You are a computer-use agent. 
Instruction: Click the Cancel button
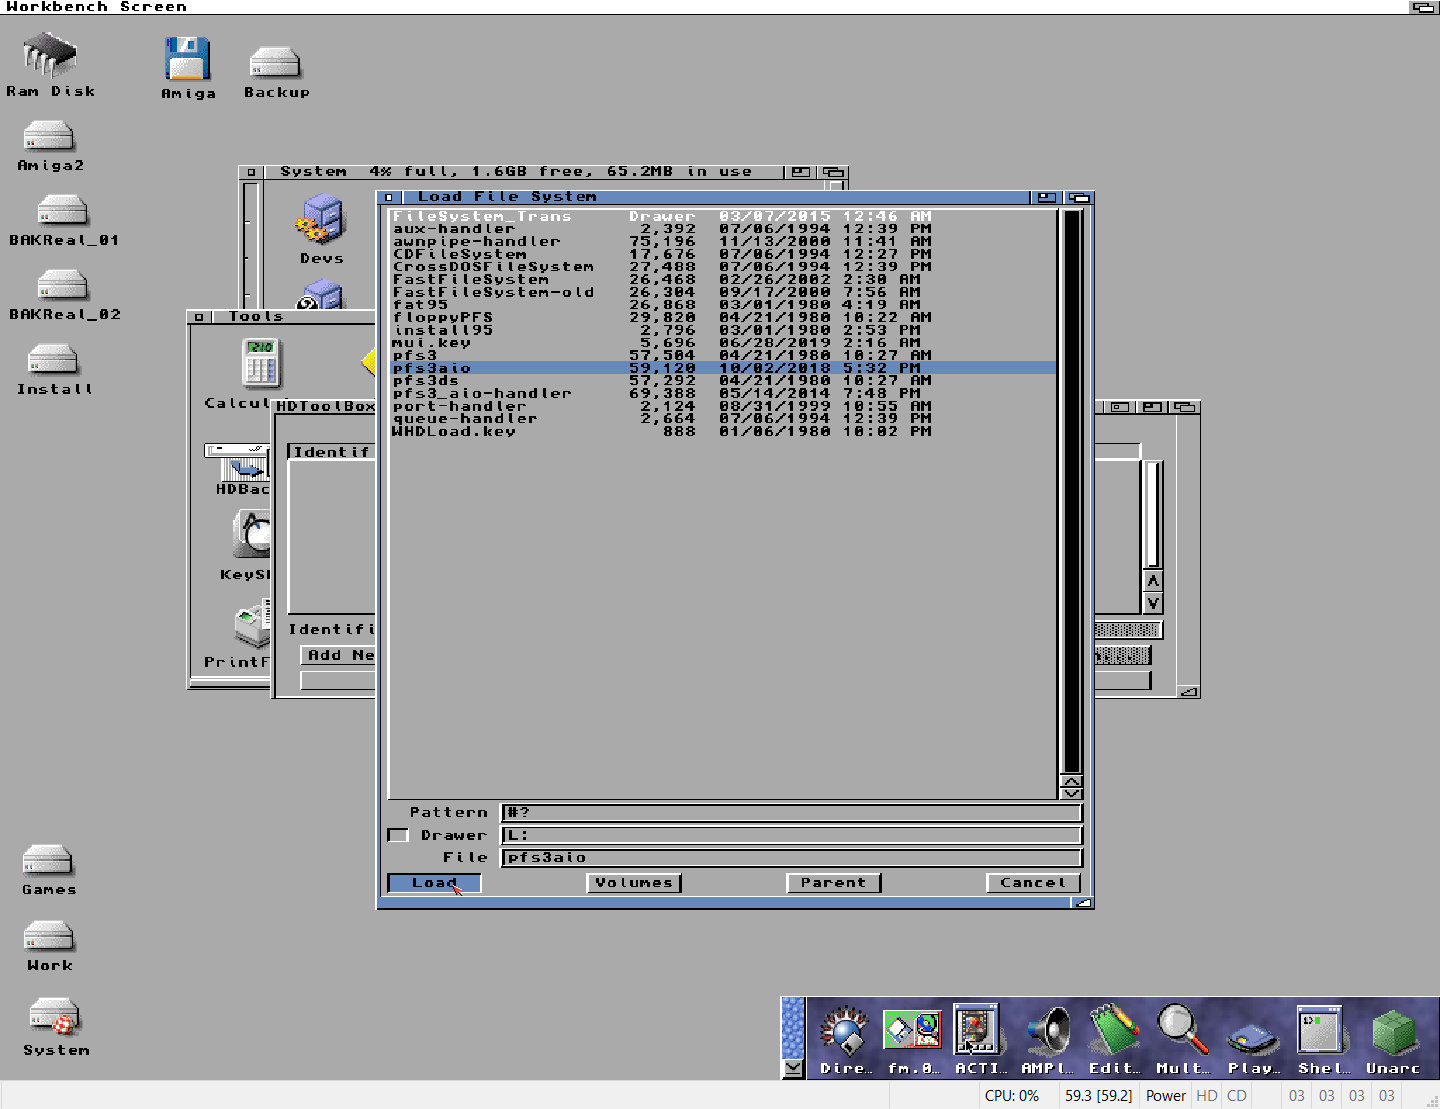tap(1034, 883)
